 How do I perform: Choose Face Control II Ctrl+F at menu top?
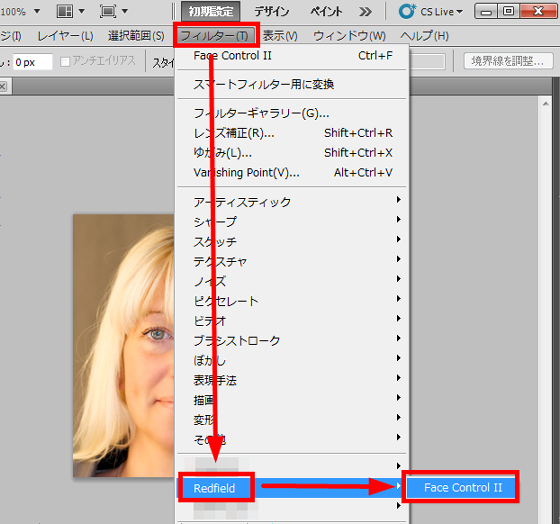click(292, 56)
